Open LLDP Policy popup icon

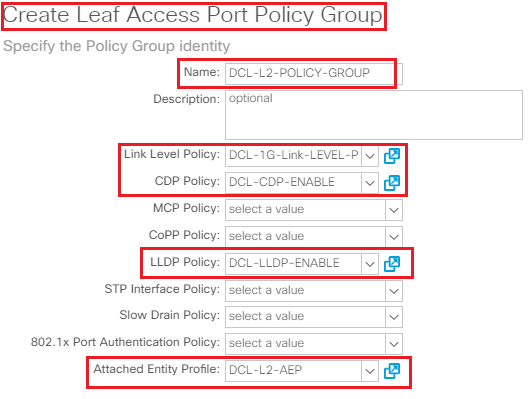[x=392, y=264]
